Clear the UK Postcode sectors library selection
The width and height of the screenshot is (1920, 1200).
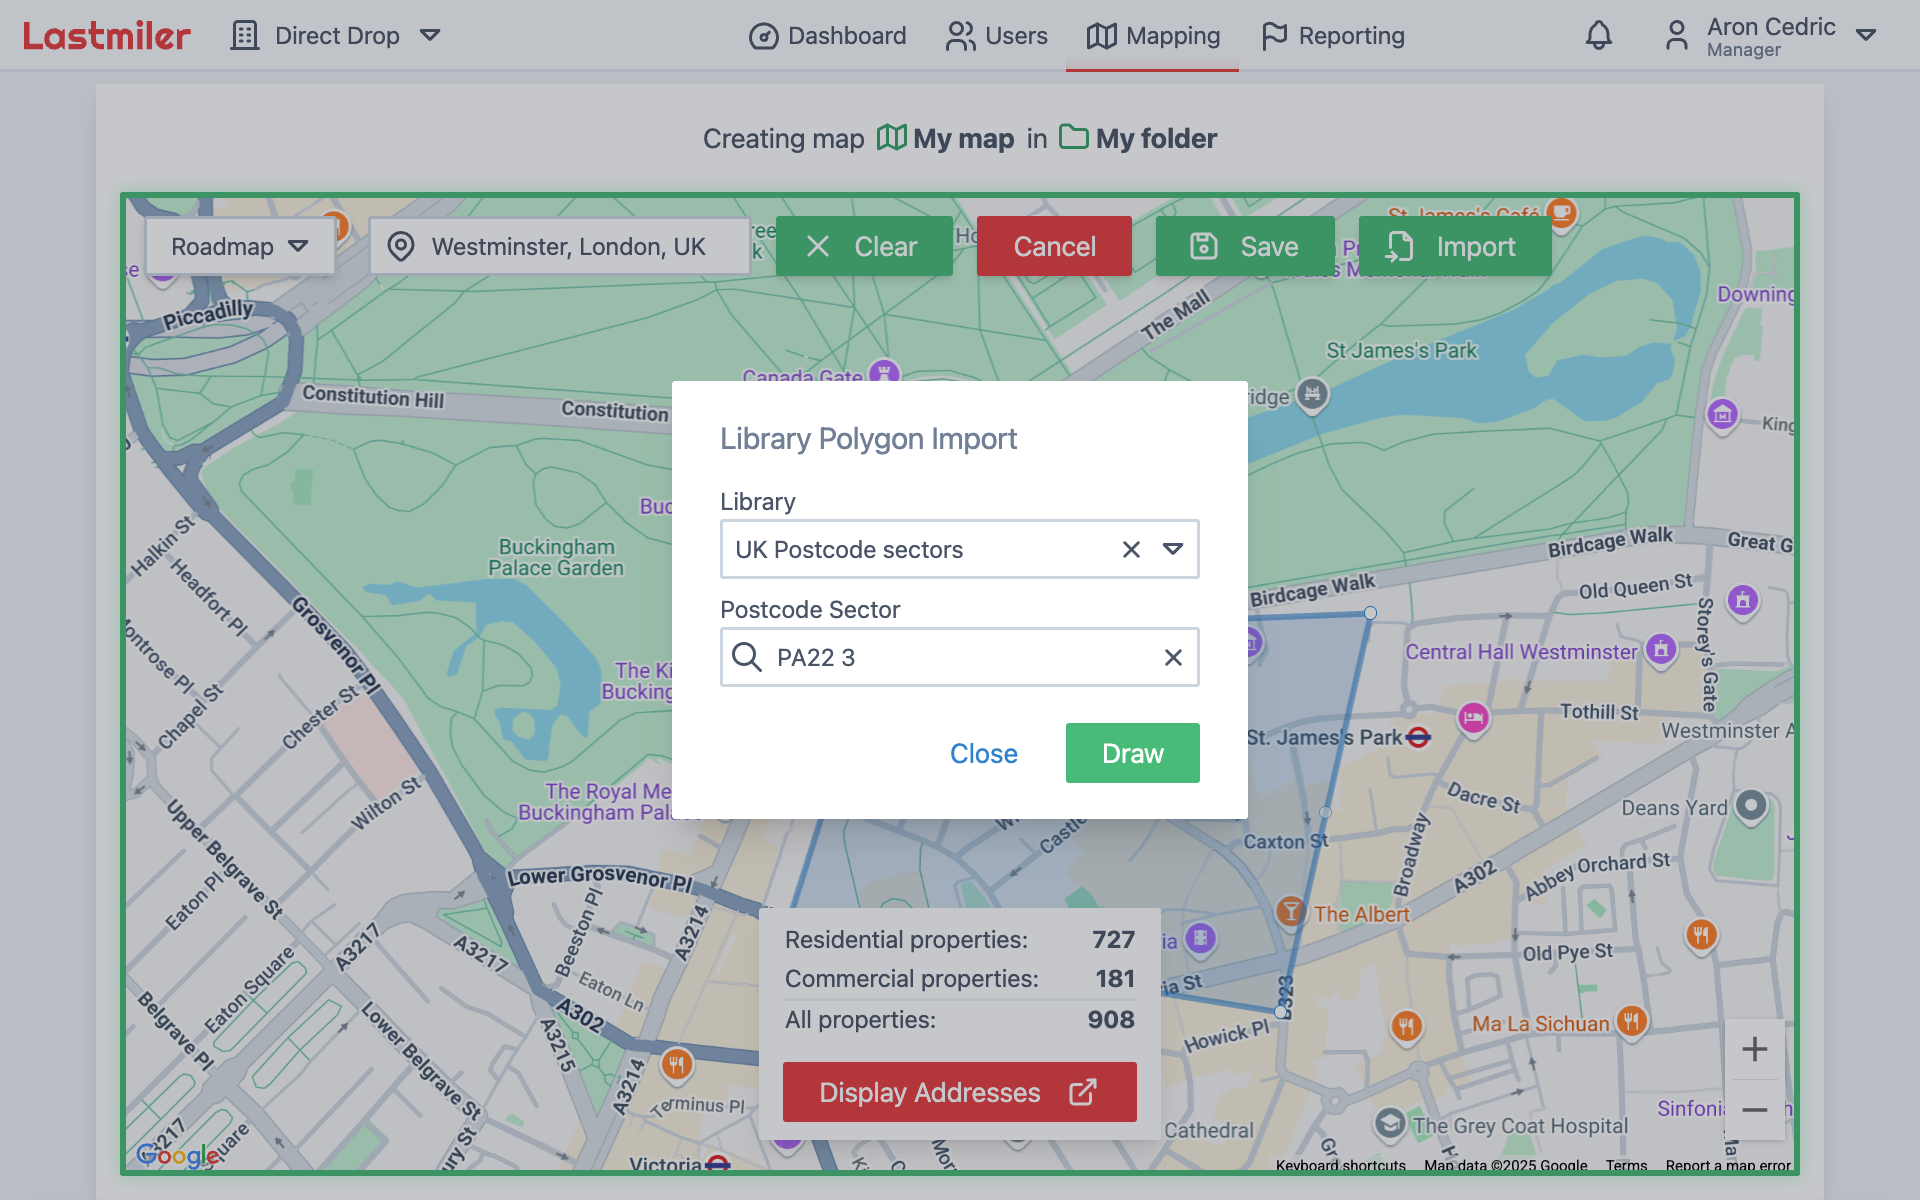click(1131, 549)
